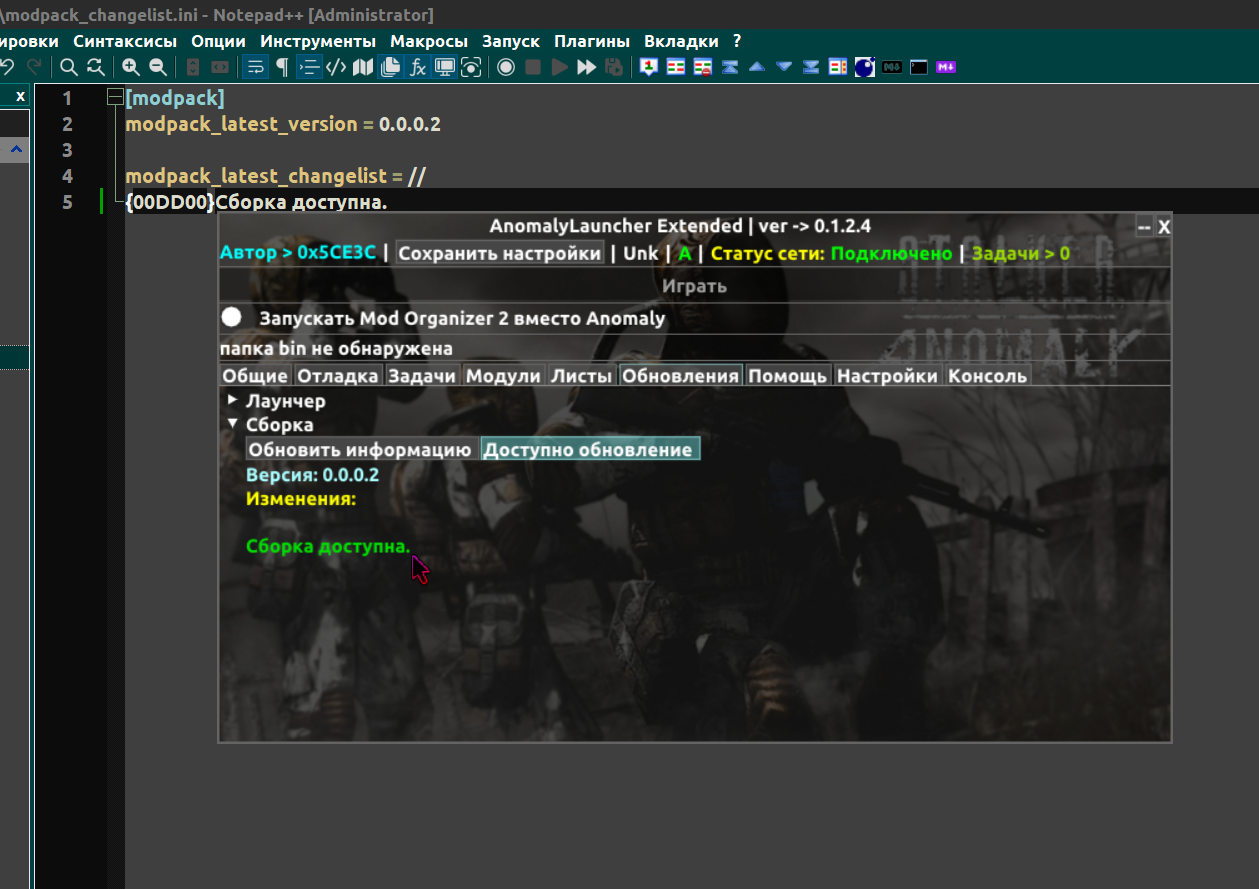
Task: Switch to the Настройки tab
Action: [887, 376]
